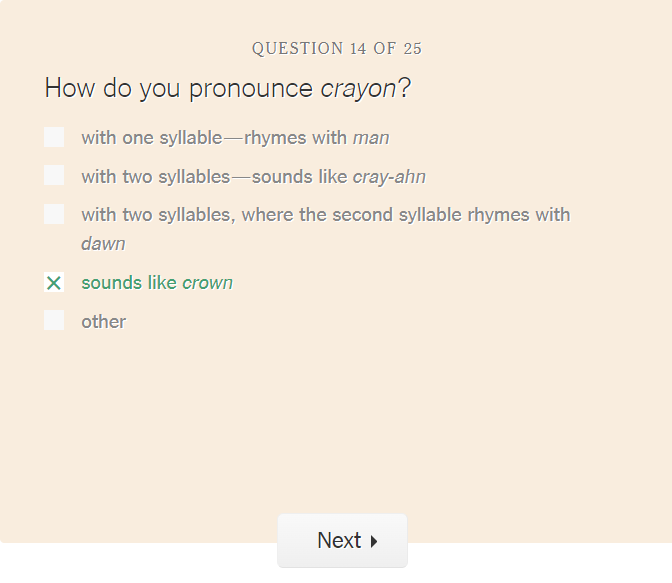
Task: Choose the 'with one syllable' answer text
Action: (x=150, y=138)
